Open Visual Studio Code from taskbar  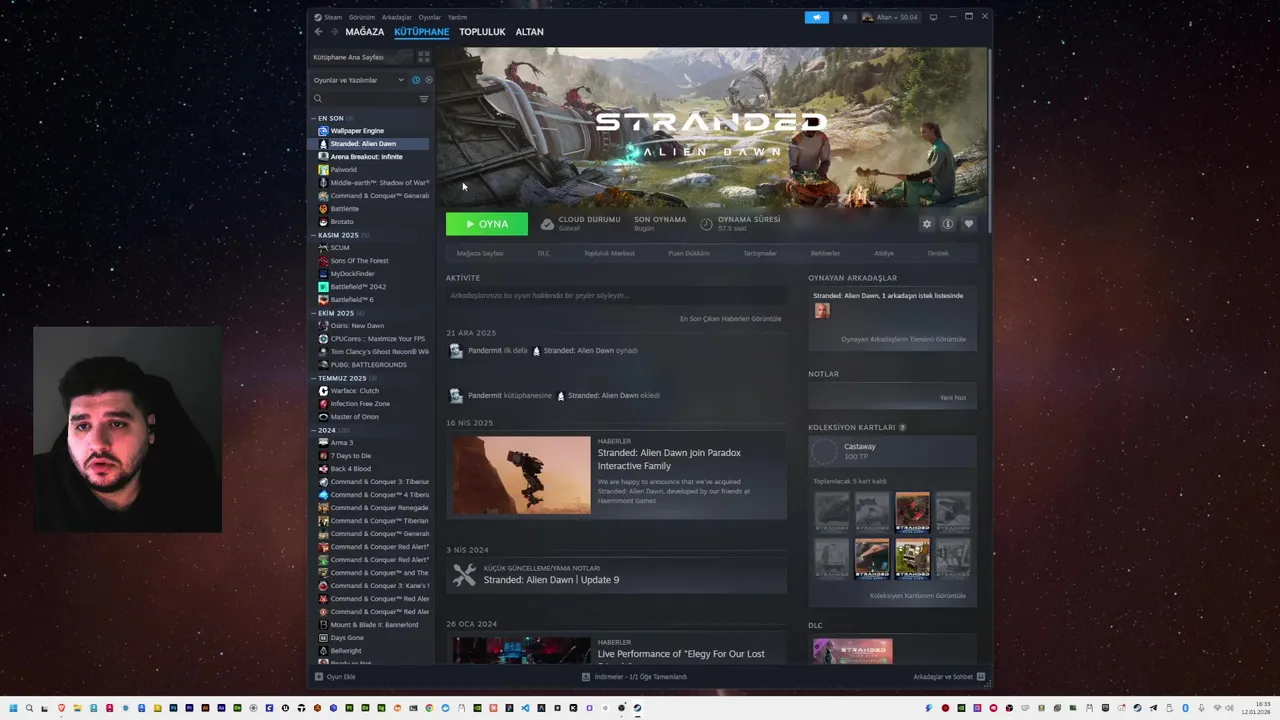pos(525,708)
